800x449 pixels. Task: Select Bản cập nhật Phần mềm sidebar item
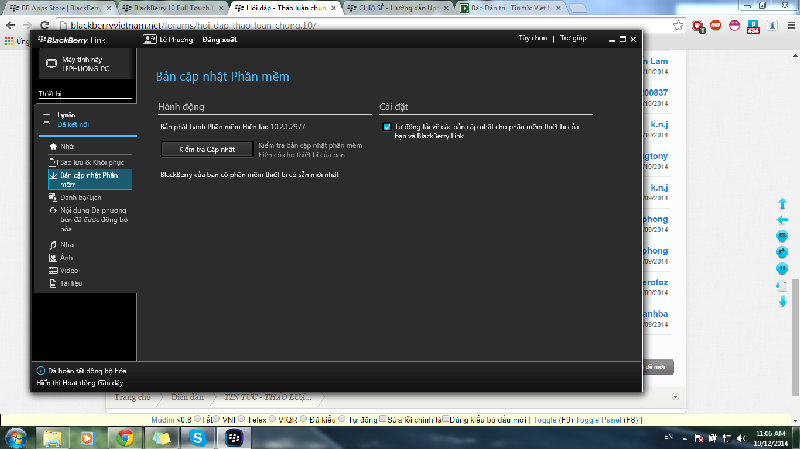click(90, 180)
